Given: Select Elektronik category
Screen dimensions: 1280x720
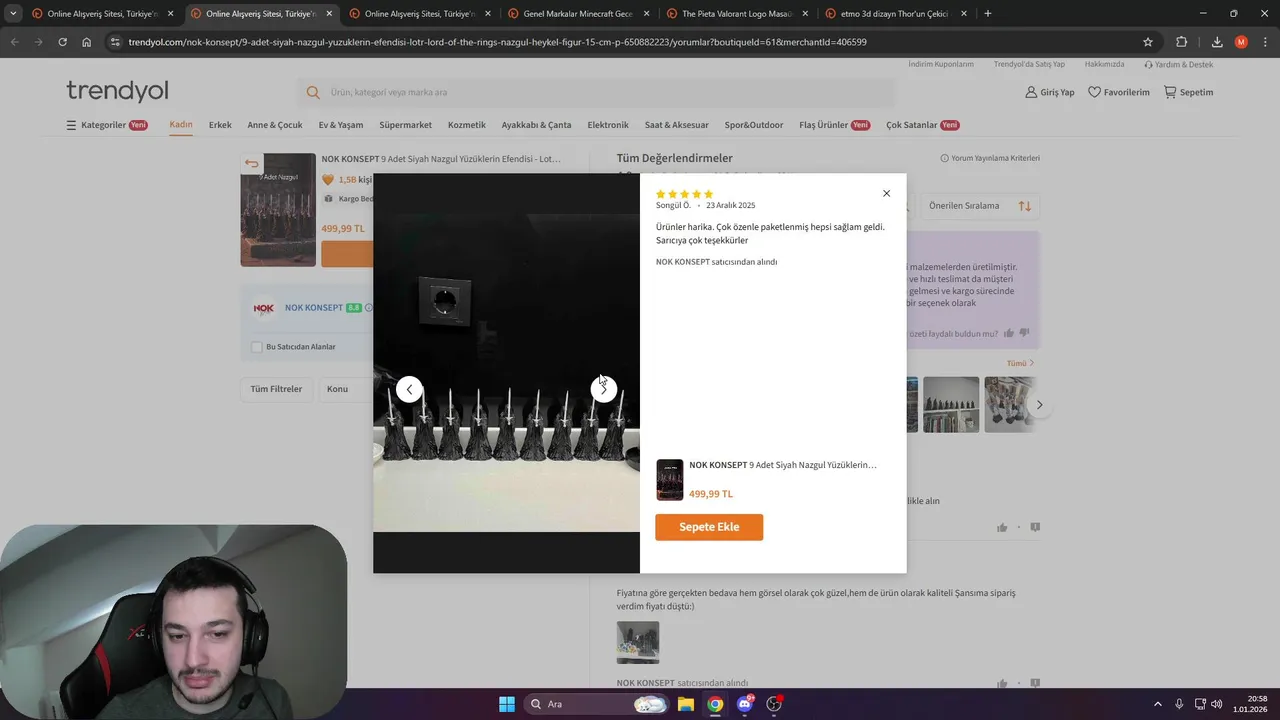Looking at the screenshot, I should pyautogui.click(x=608, y=125).
